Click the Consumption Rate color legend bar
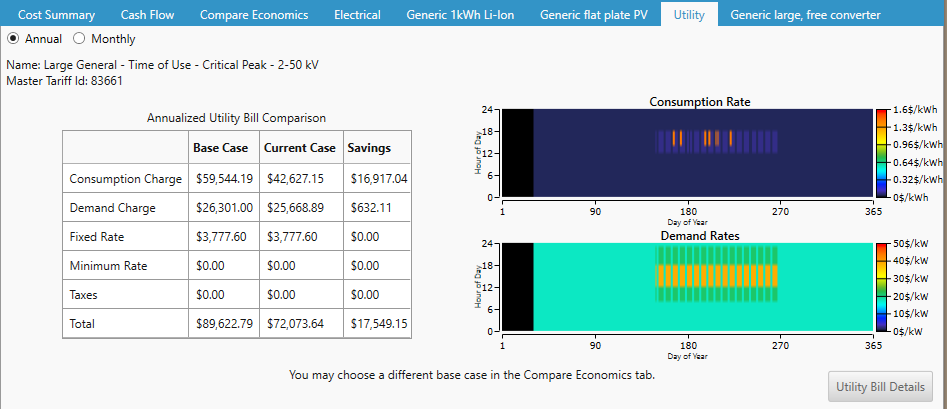Viewport: 947px width, 409px height. tap(881, 153)
